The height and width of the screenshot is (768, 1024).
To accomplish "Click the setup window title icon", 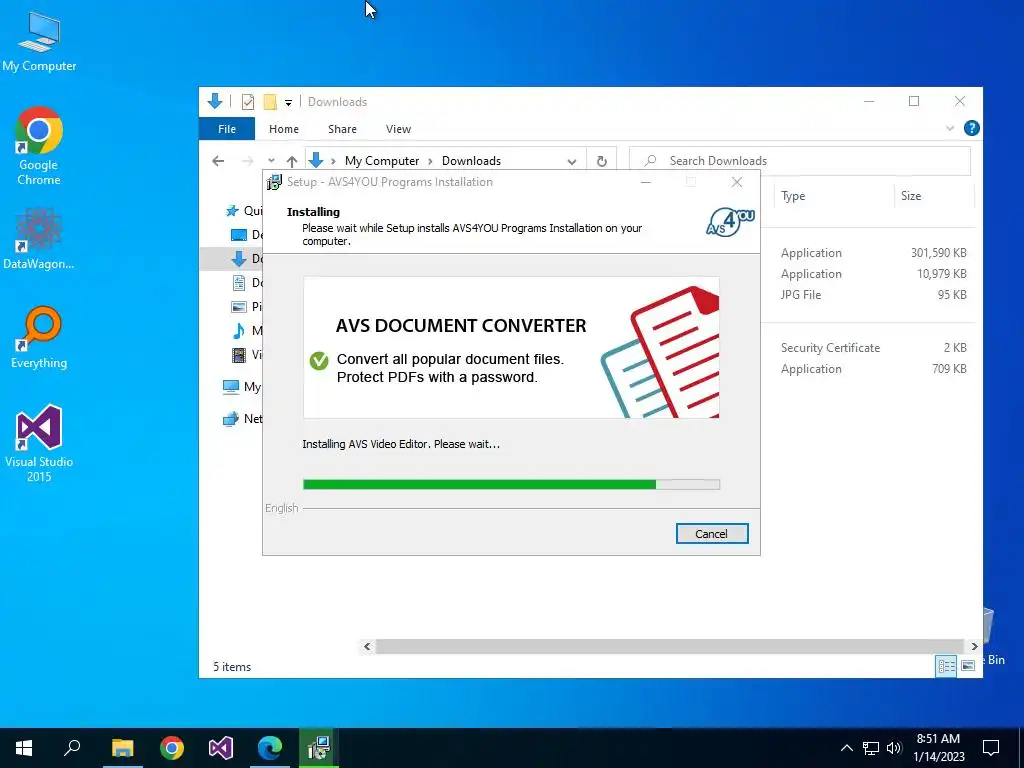I will coord(274,182).
